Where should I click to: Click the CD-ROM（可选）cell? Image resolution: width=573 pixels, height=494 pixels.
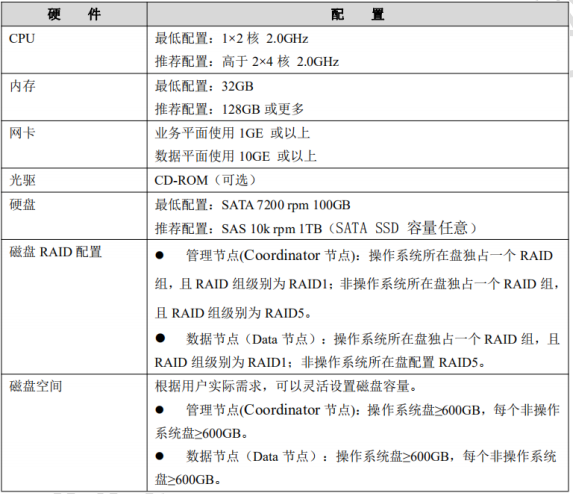point(205,180)
